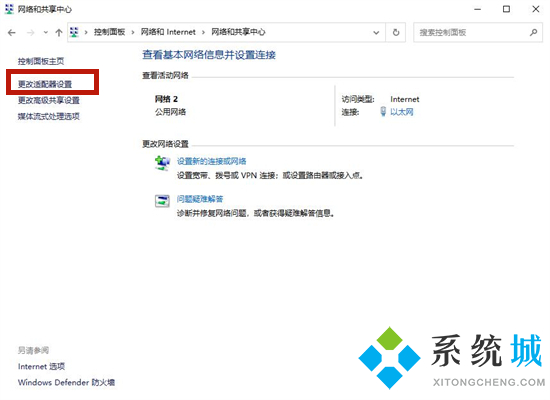The height and width of the screenshot is (400, 550).
Task: Click the search magnifier icon
Action: (x=534, y=33)
